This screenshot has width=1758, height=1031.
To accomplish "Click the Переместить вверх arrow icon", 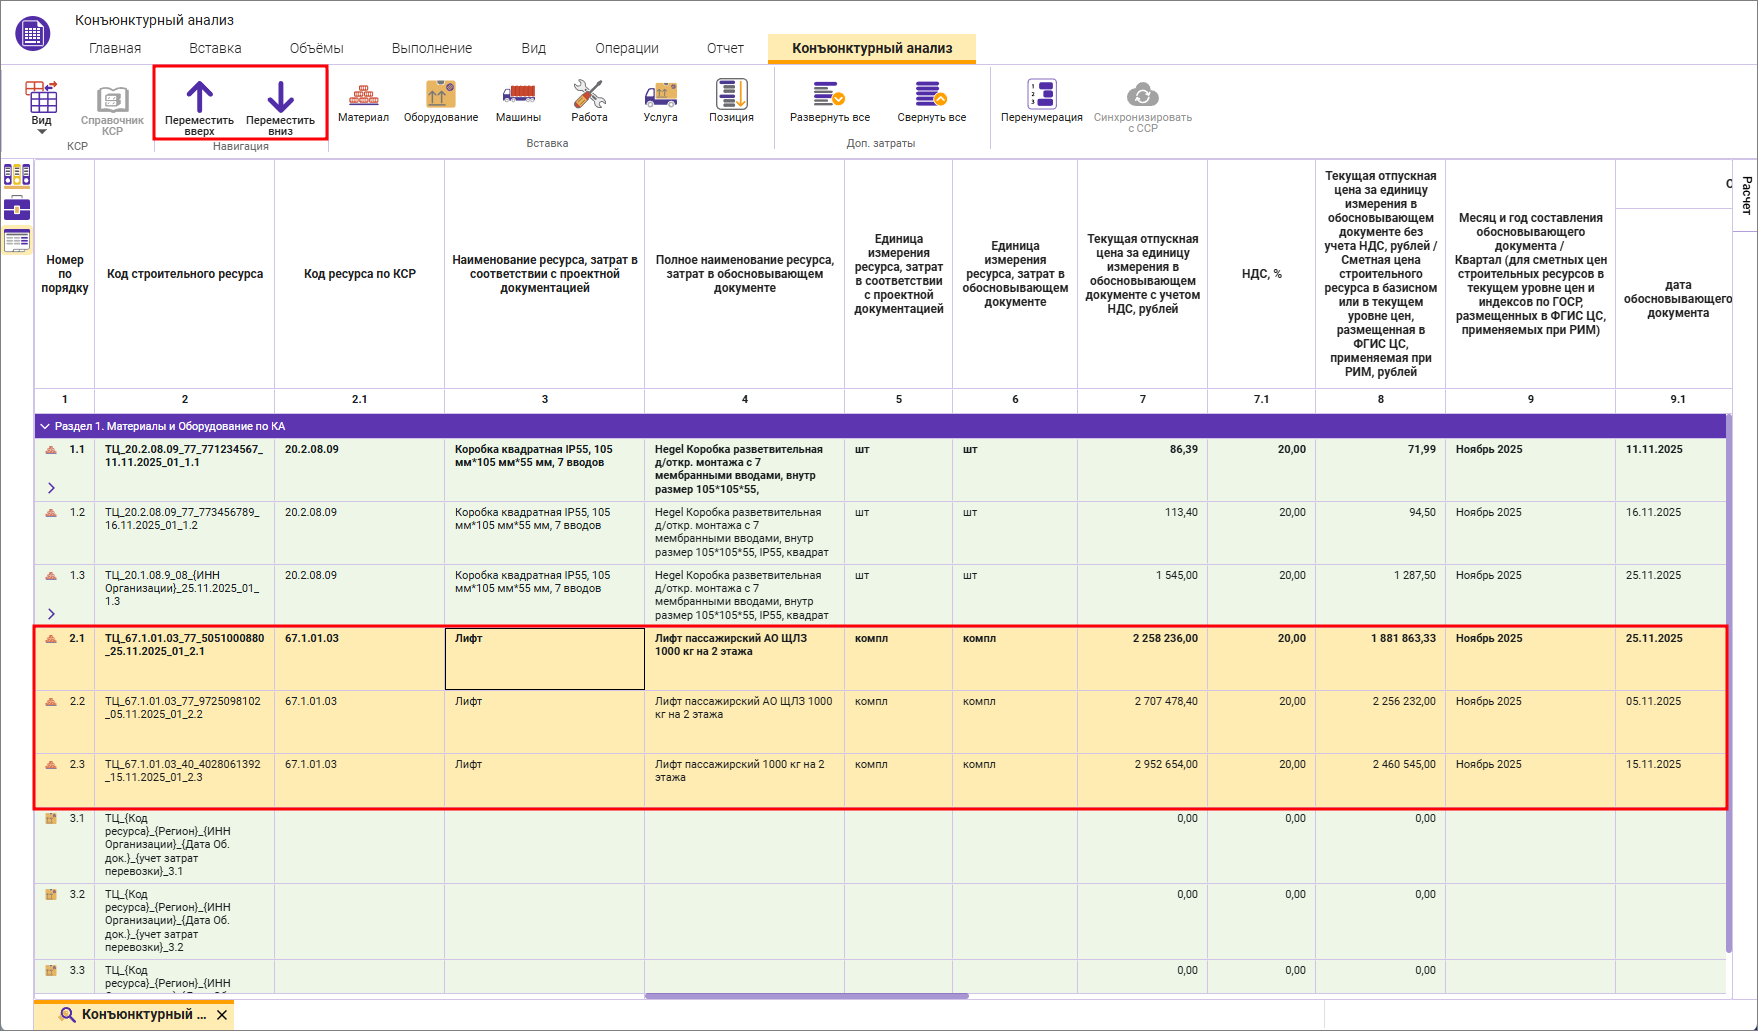I will (199, 96).
